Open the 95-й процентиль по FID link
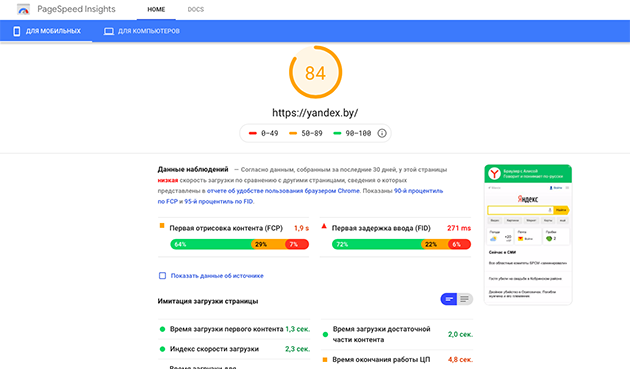The height and width of the screenshot is (369, 630). click(219, 201)
